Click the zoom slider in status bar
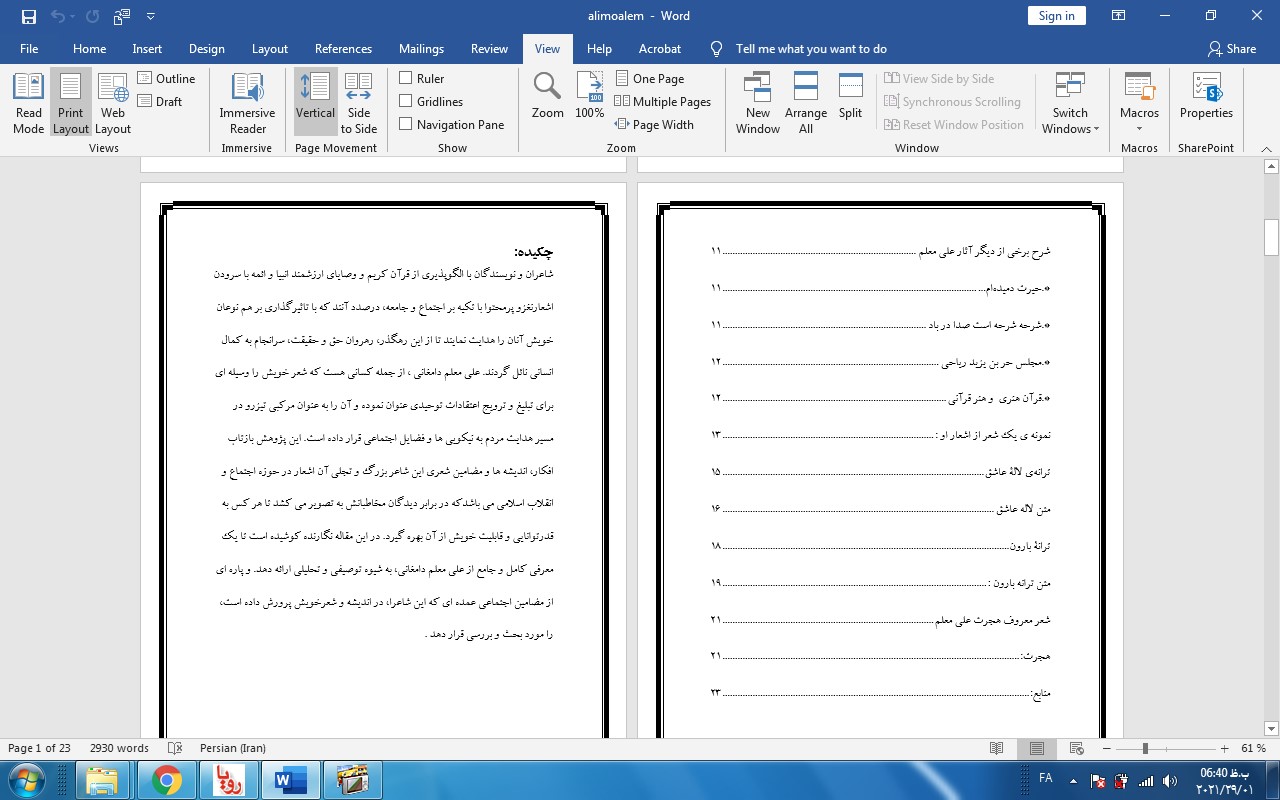Image resolution: width=1280 pixels, height=800 pixels. tap(1145, 749)
